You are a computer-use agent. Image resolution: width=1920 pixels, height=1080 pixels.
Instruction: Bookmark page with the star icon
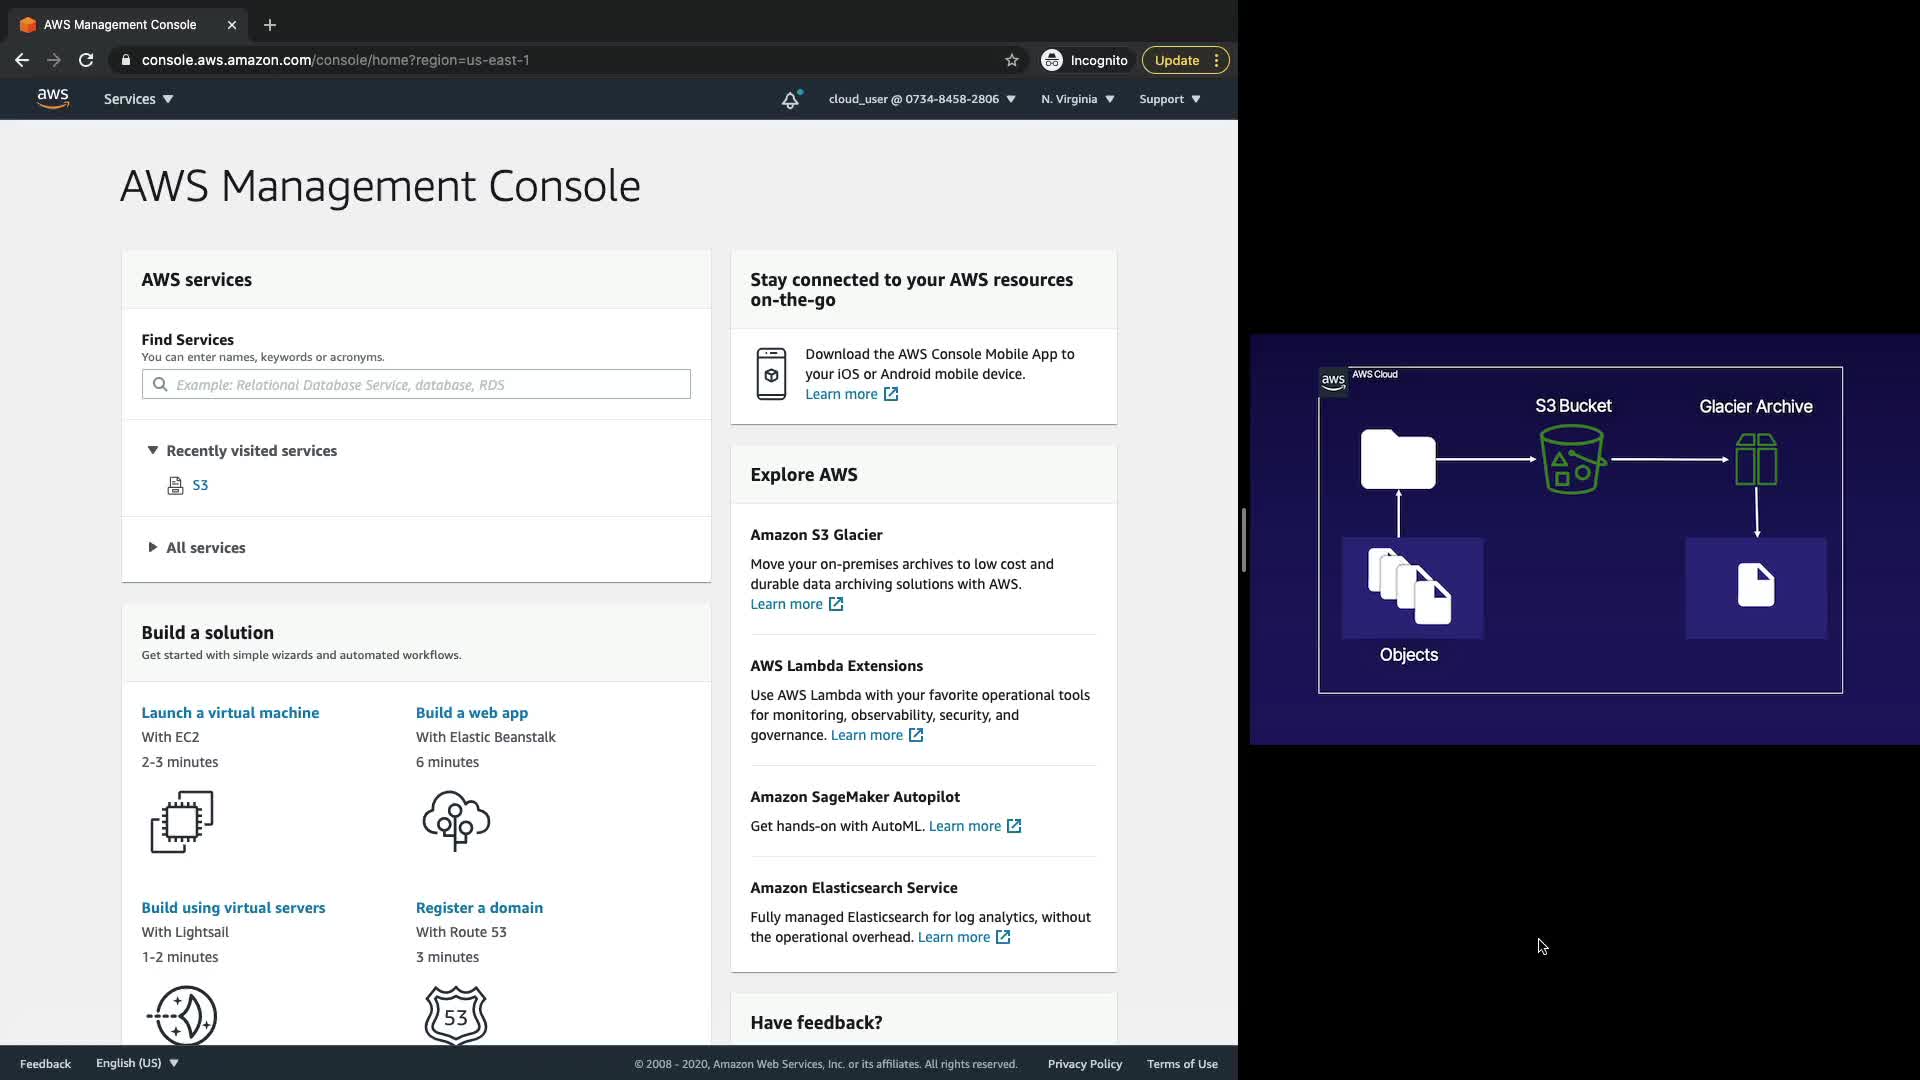coord(1012,60)
